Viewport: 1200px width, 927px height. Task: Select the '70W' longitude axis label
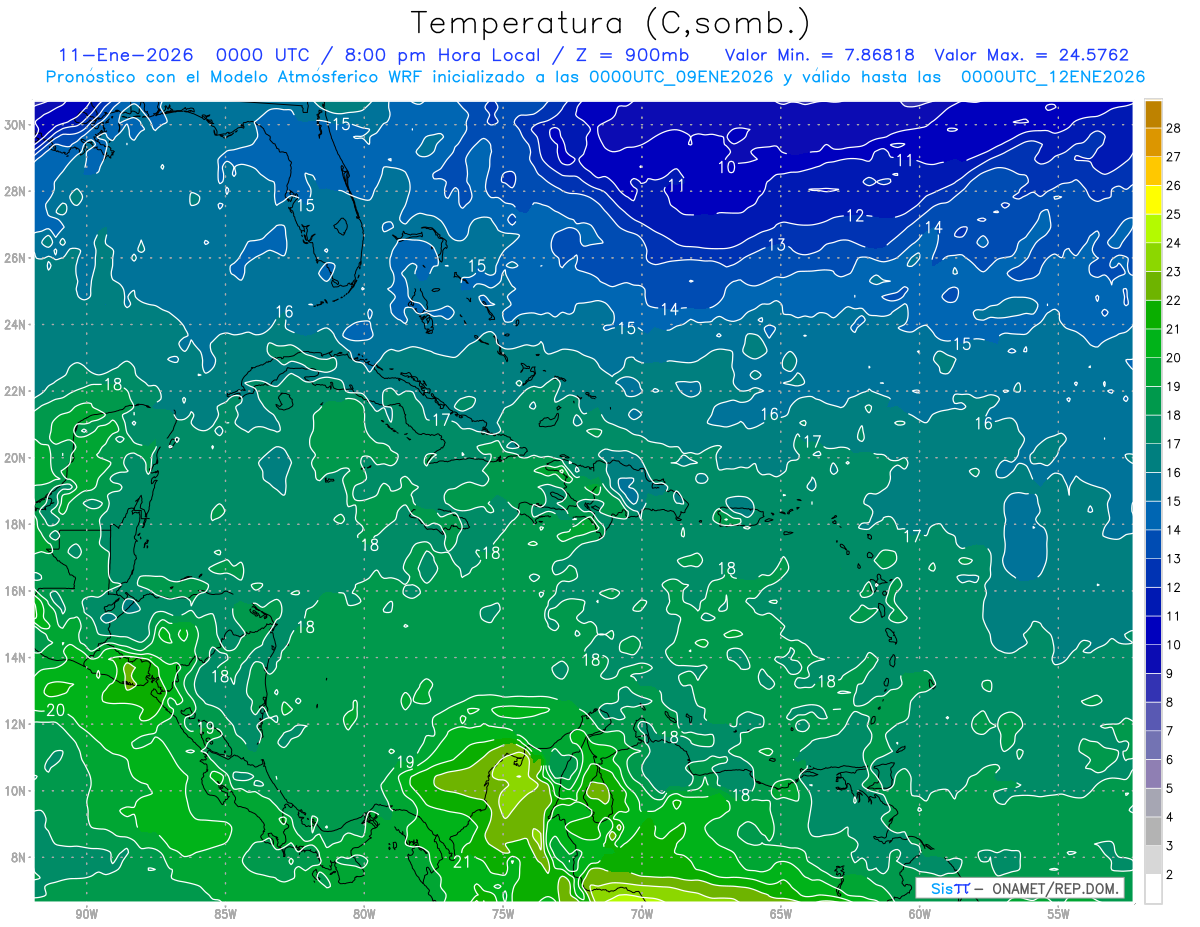click(642, 915)
